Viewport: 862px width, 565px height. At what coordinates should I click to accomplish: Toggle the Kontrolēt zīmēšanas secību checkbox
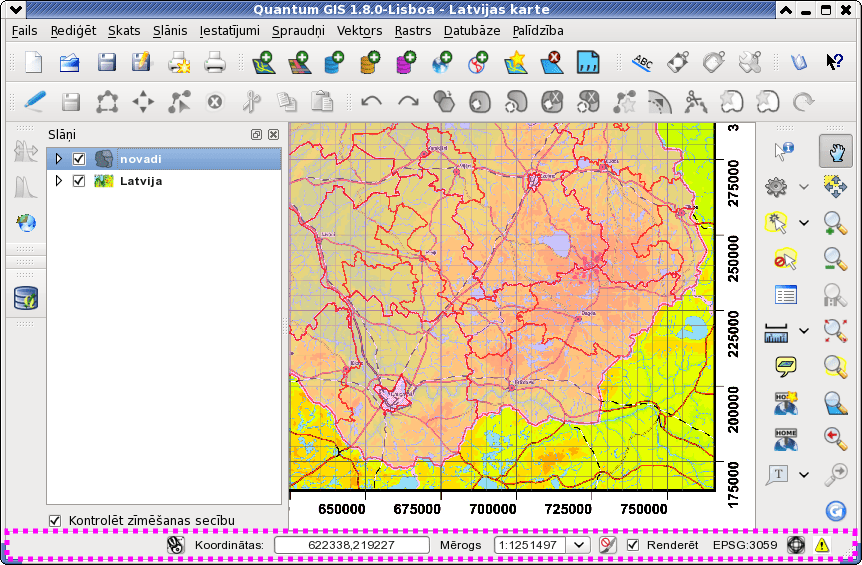pyautogui.click(x=55, y=520)
